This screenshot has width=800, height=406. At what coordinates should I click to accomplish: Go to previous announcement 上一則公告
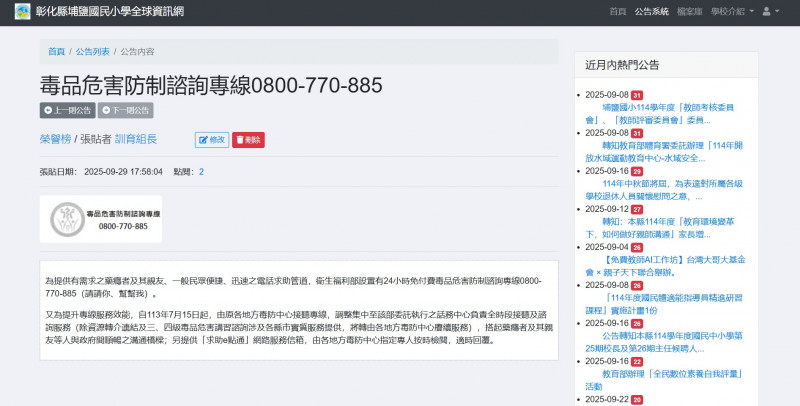tap(67, 110)
